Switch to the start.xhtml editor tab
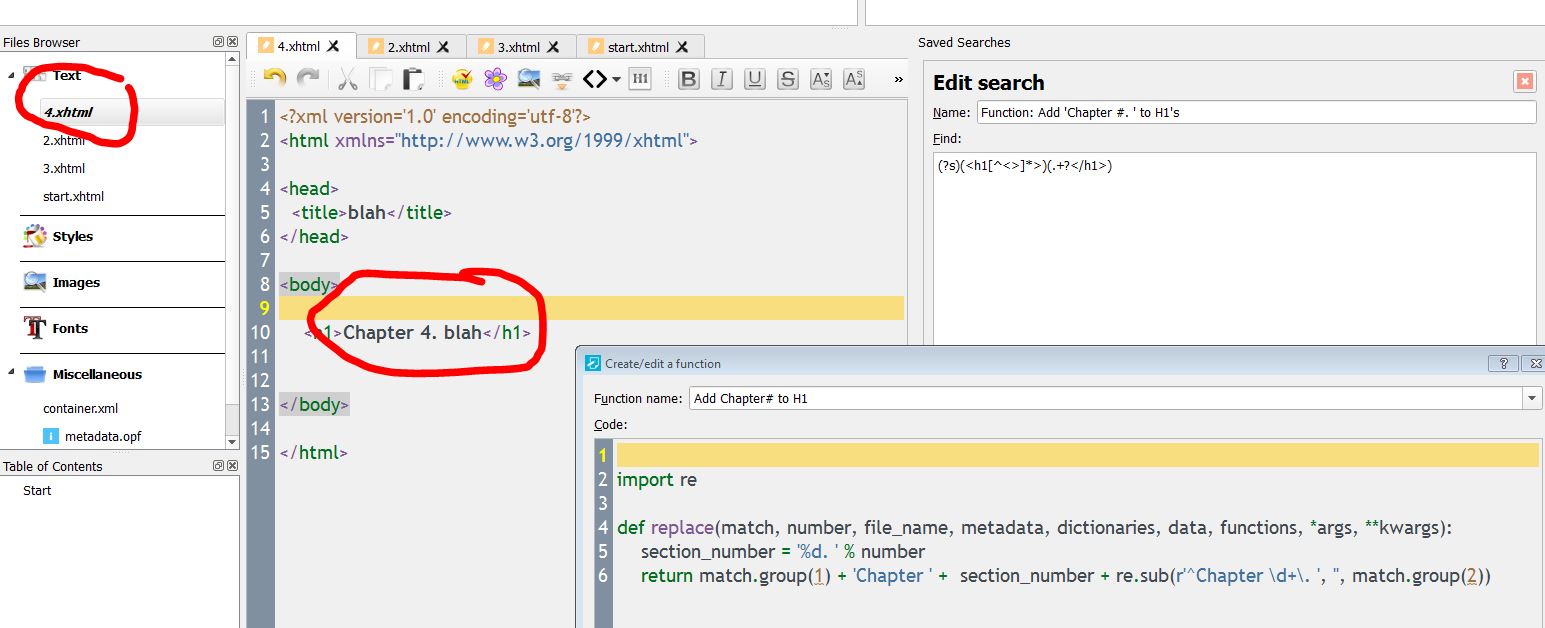The width and height of the screenshot is (1545, 628). 640,47
